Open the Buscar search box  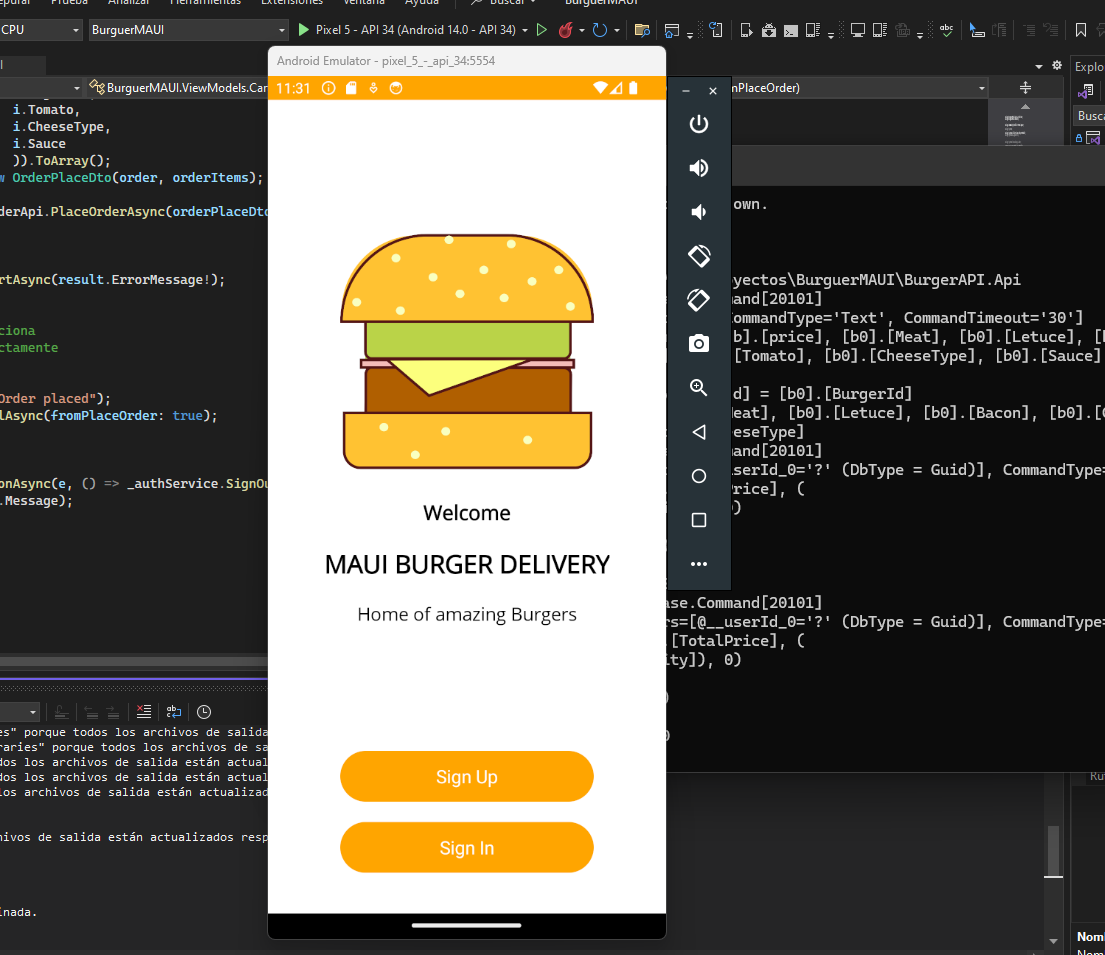tap(505, 3)
